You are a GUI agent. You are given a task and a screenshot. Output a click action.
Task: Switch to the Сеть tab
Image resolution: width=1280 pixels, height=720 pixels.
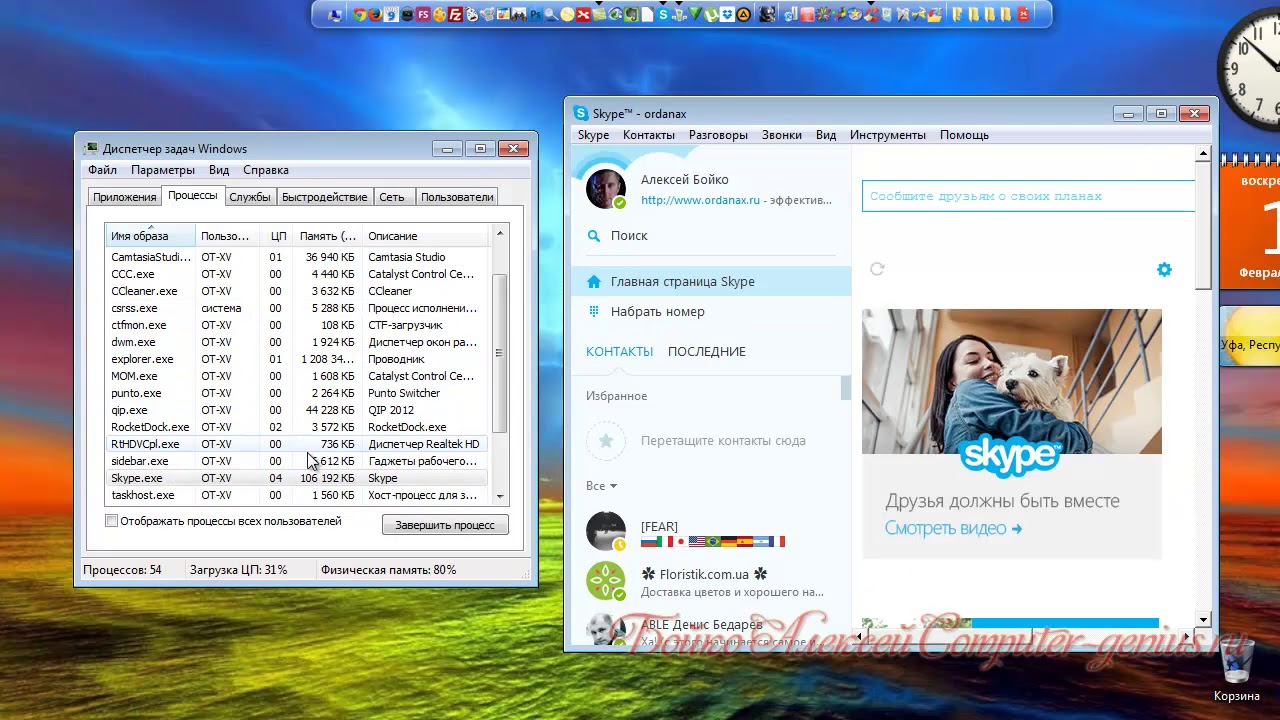tap(392, 197)
